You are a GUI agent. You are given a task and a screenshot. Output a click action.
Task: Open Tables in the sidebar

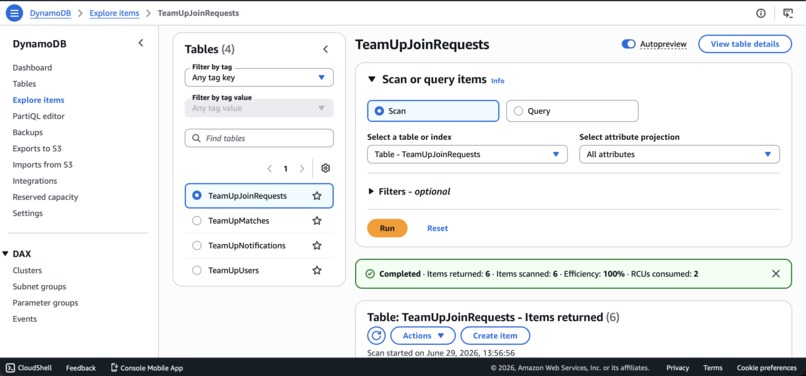tap(24, 84)
